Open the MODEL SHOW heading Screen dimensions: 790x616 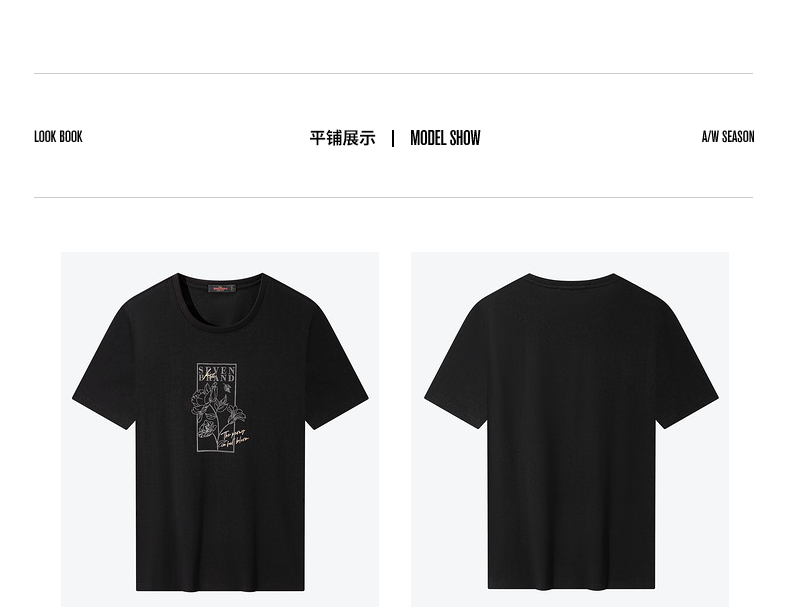(x=445, y=138)
